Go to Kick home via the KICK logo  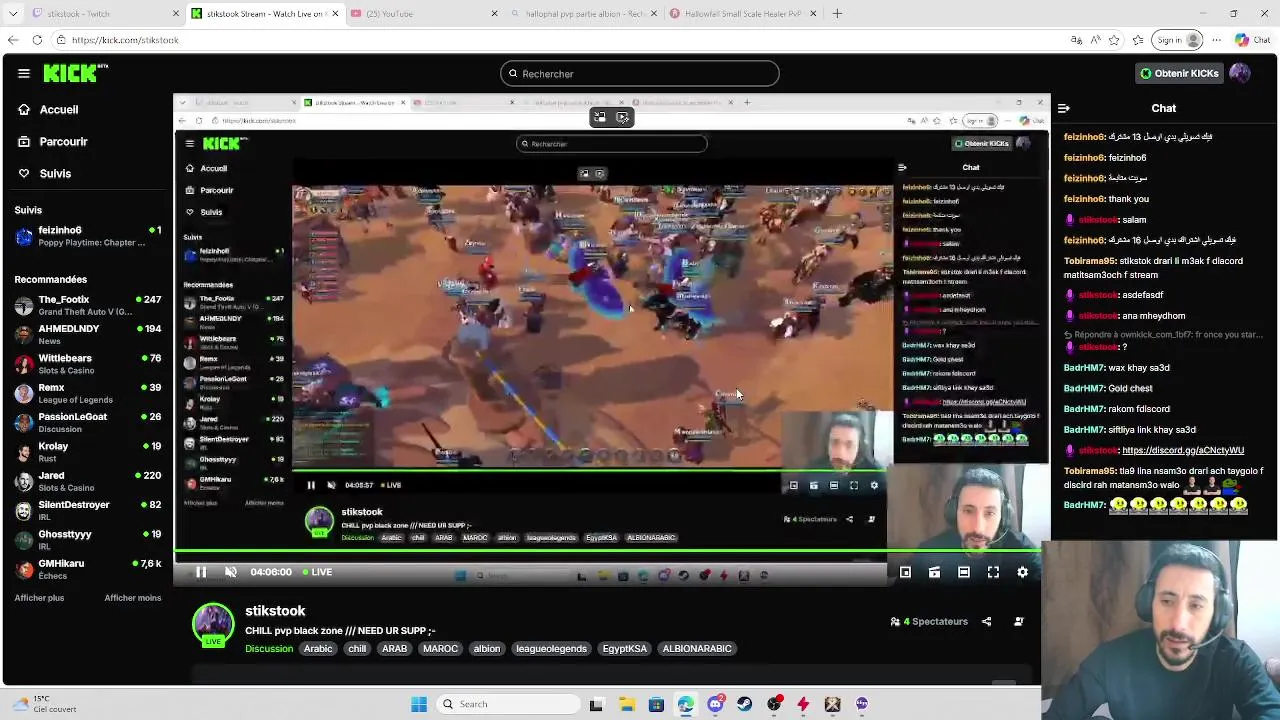pyautogui.click(x=75, y=73)
